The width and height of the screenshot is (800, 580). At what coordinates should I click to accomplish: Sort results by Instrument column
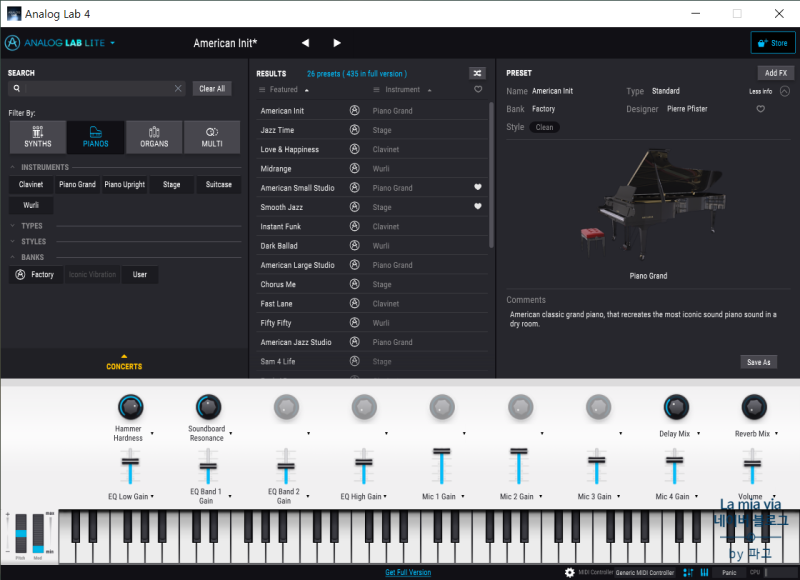(x=403, y=90)
